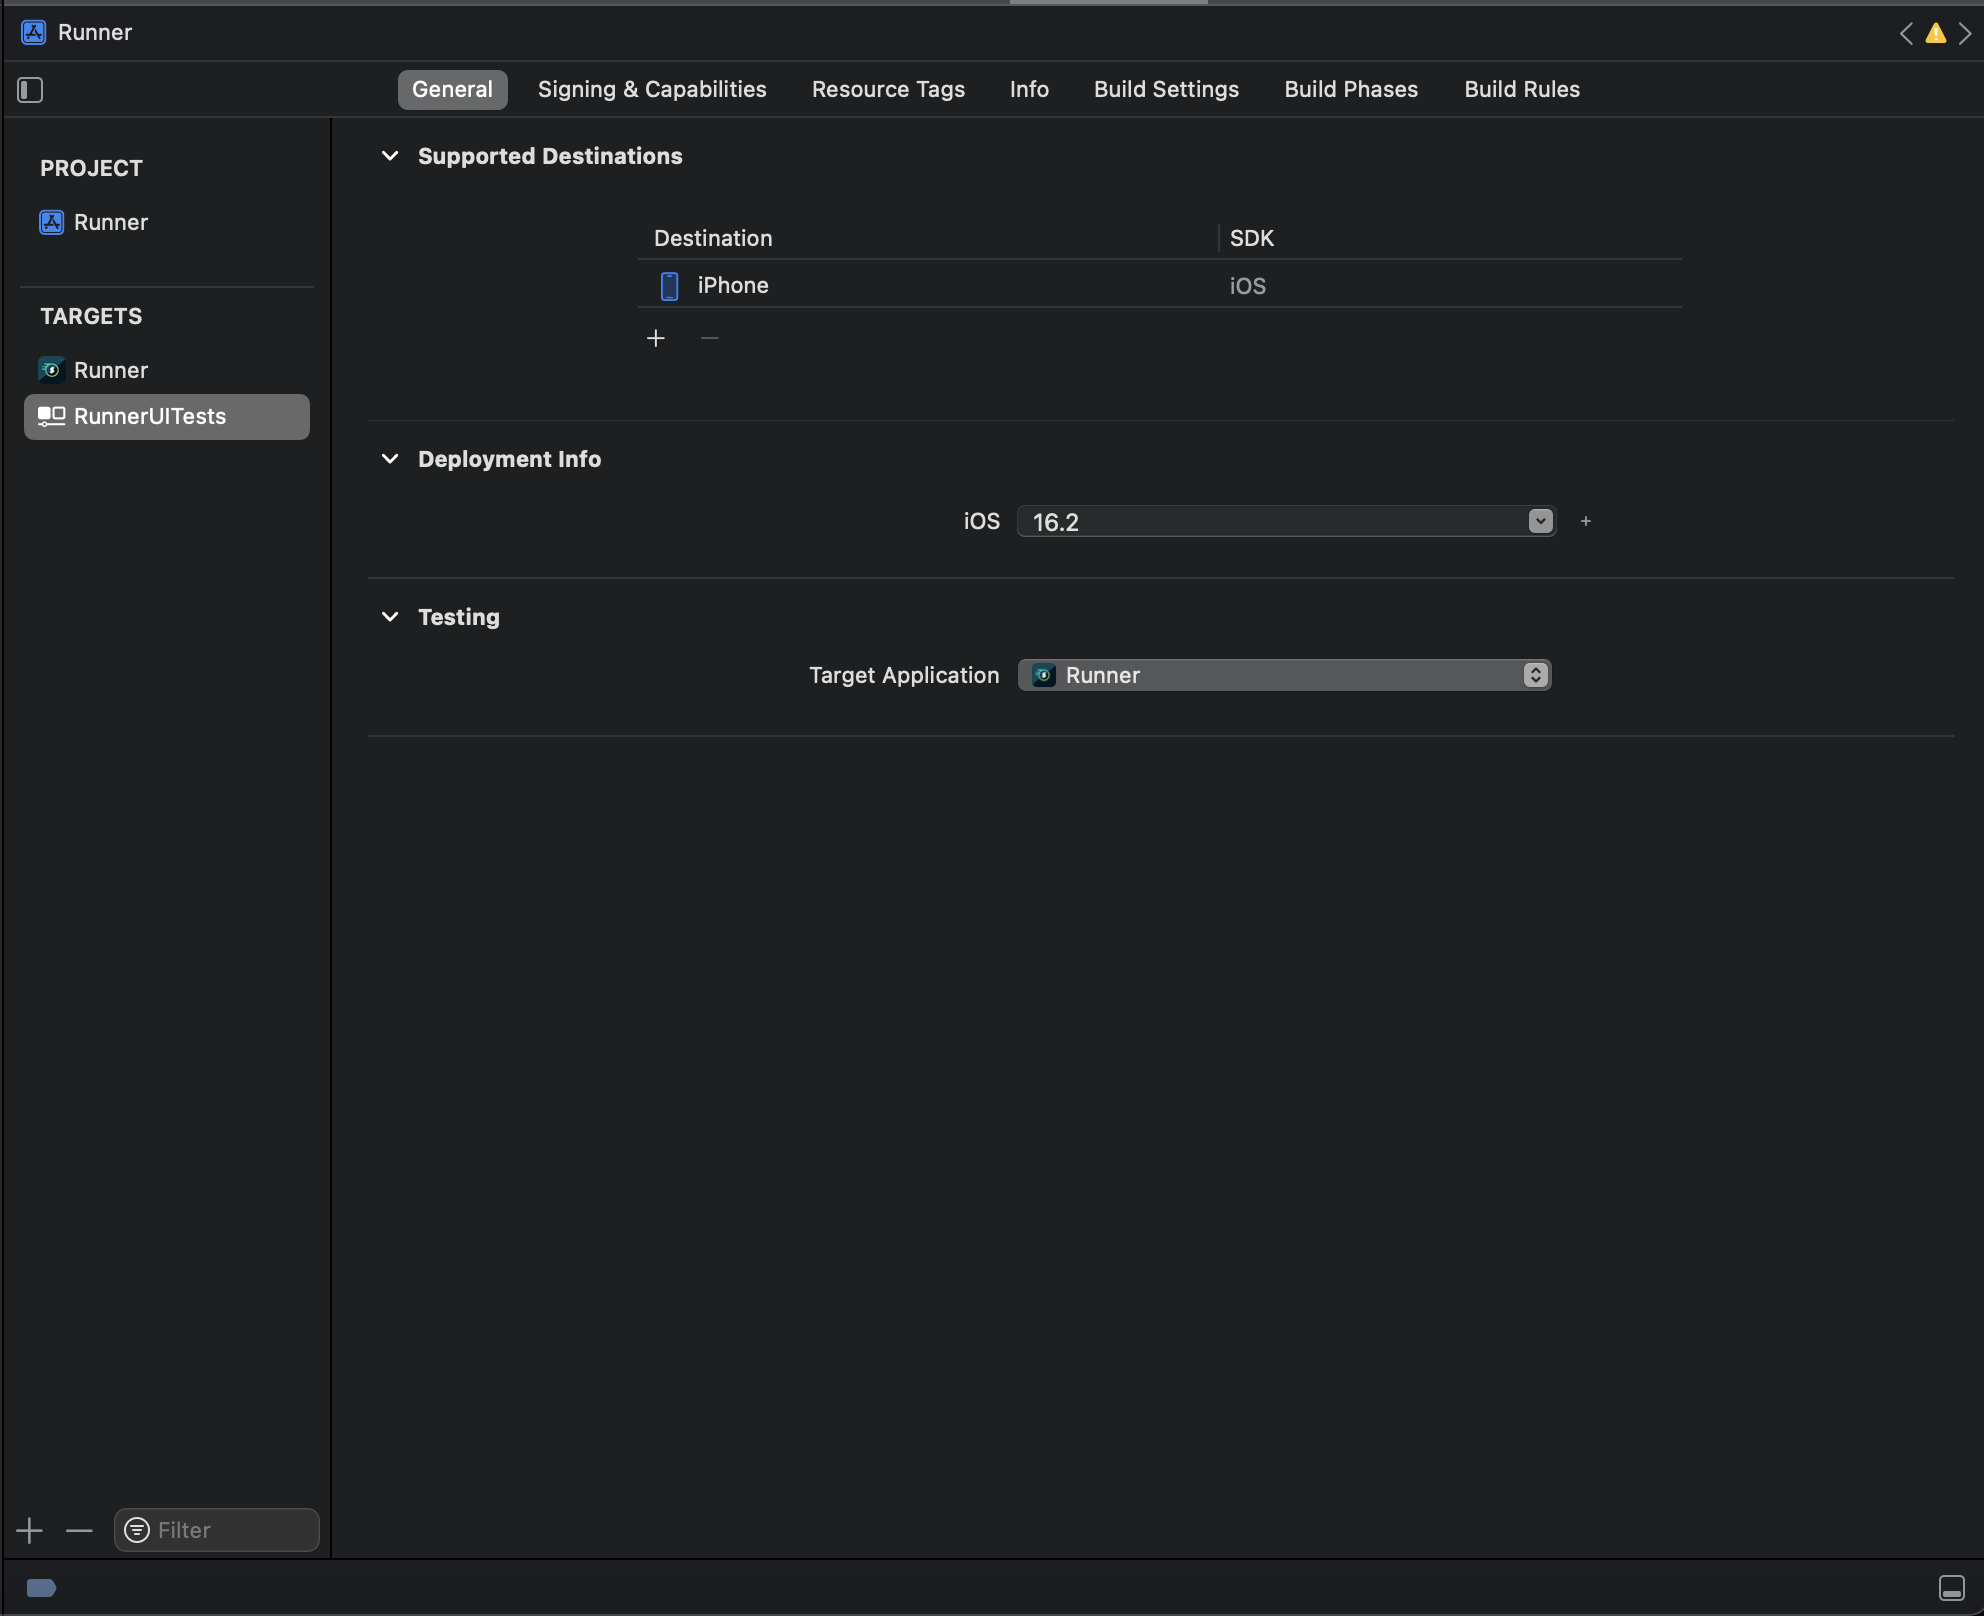Open the Target Application dropdown

coord(1535,675)
